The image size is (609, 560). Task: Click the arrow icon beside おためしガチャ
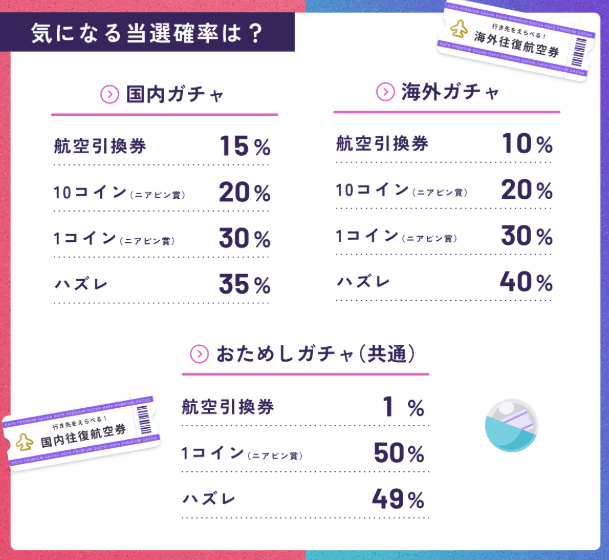click(198, 354)
